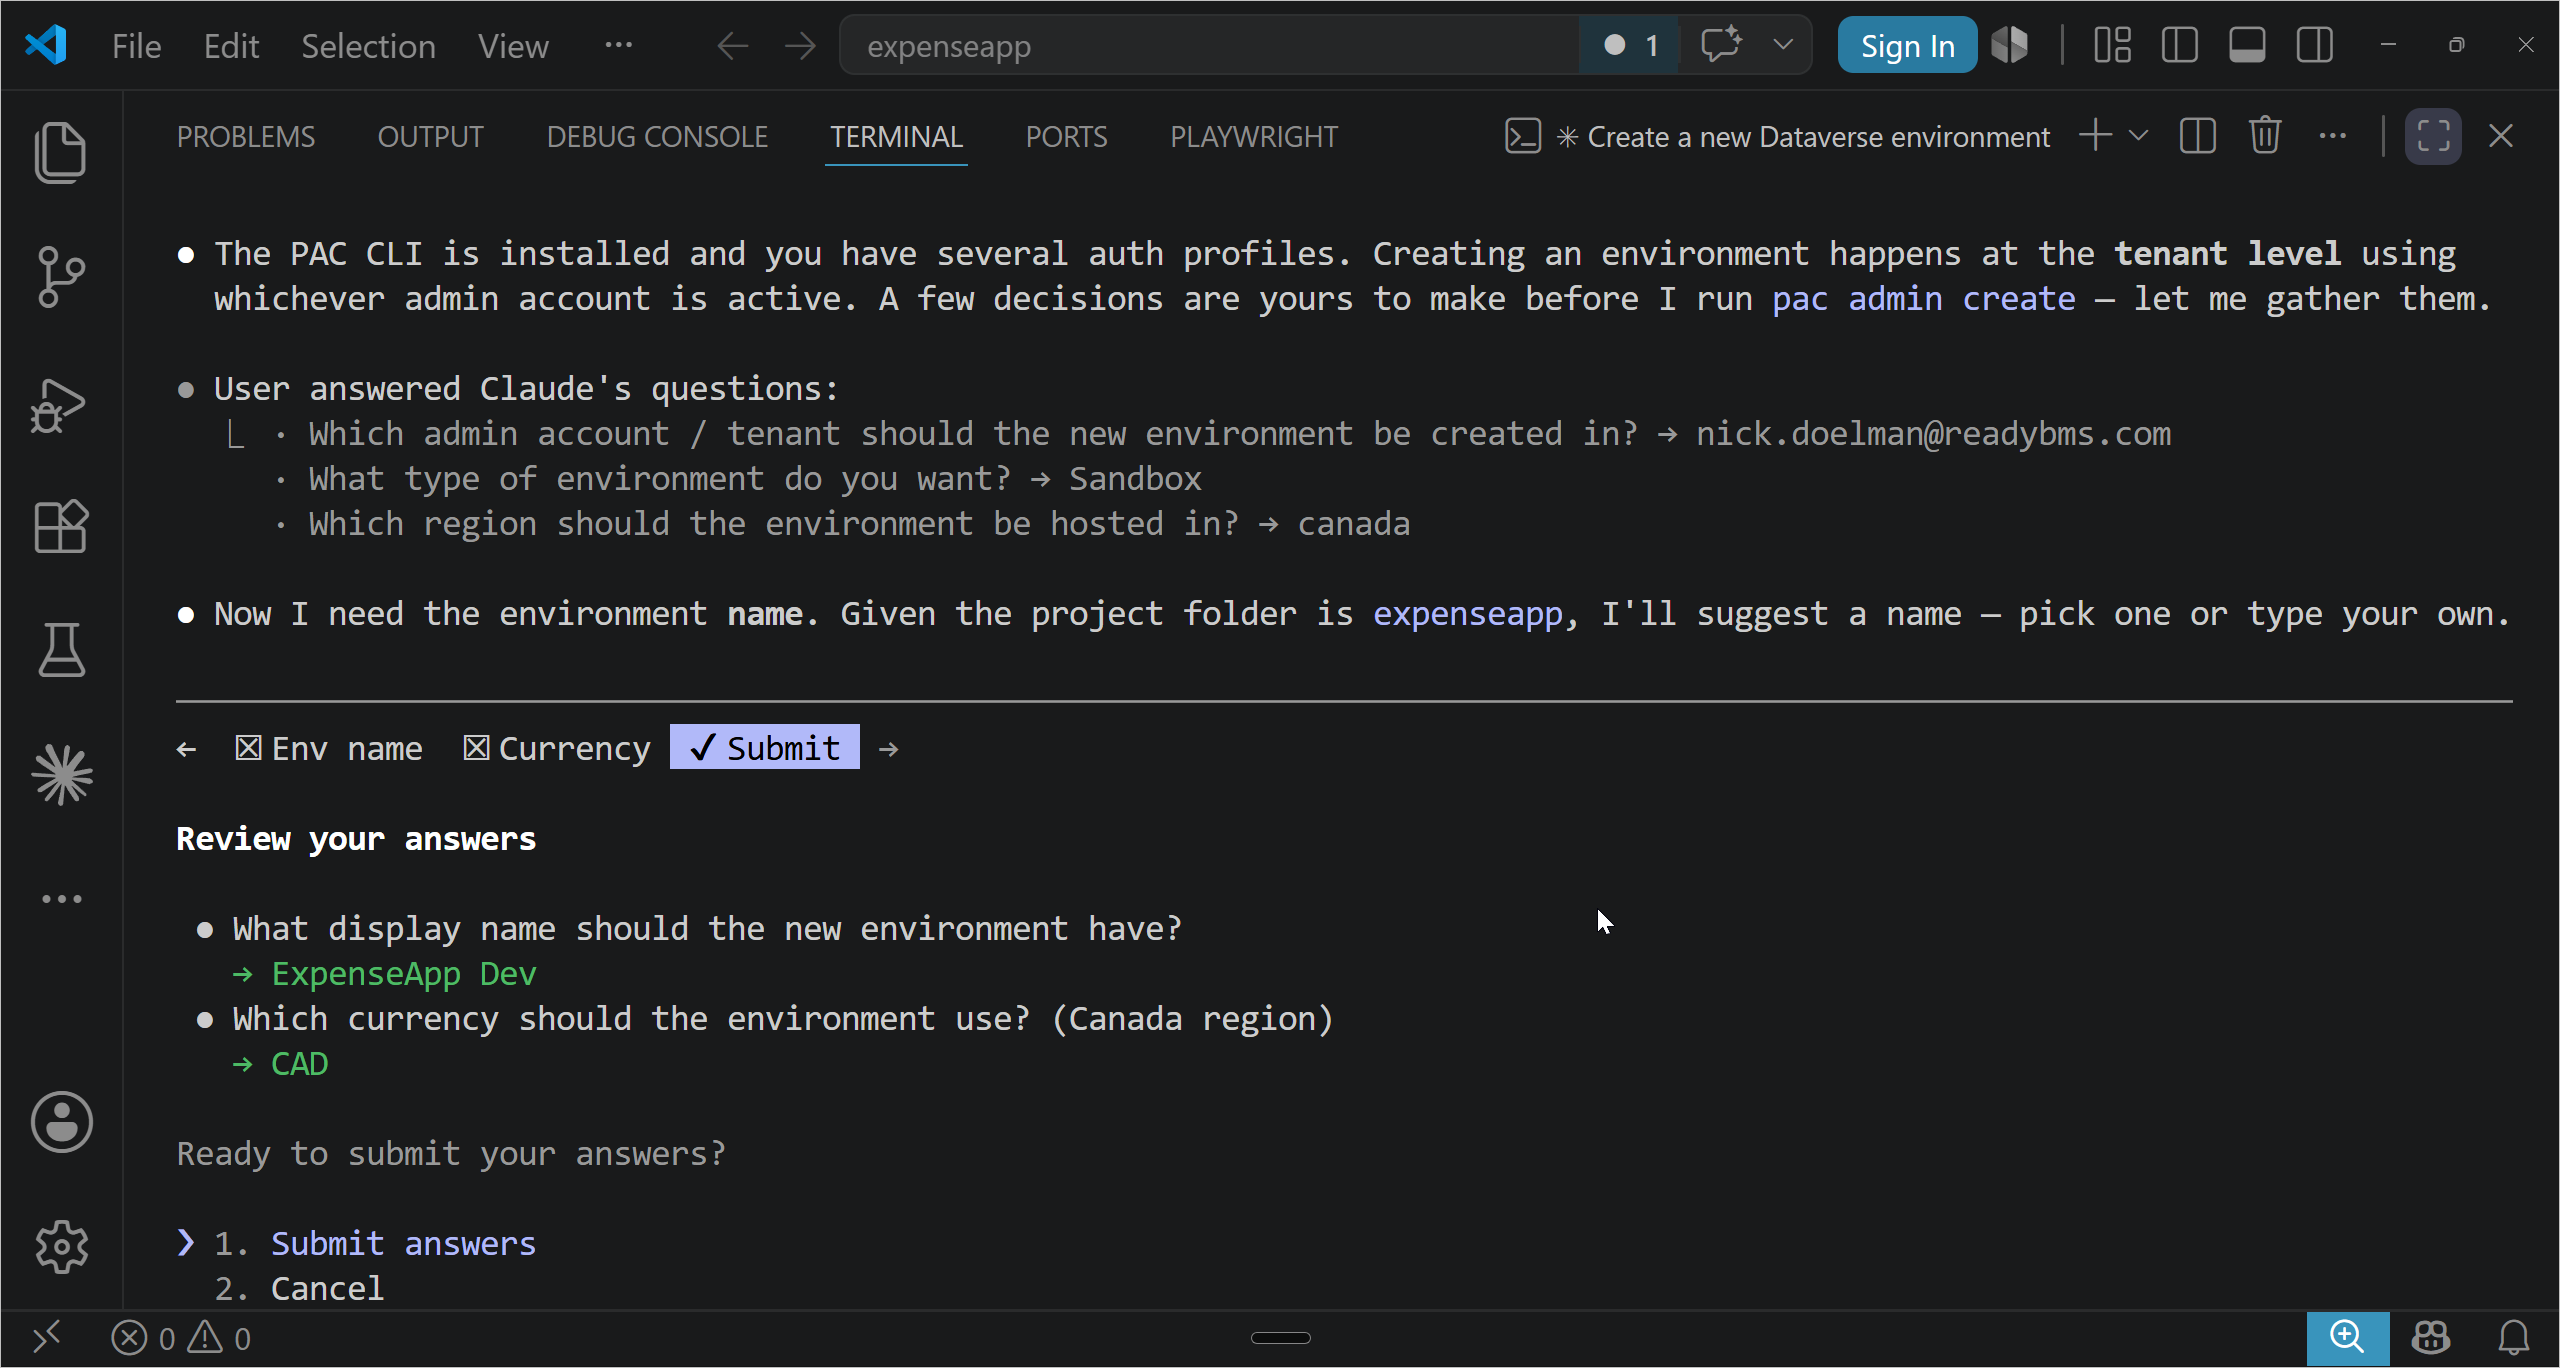Click the CAD currency answer
This screenshot has height=1368, width=2560.
coord(299,1063)
